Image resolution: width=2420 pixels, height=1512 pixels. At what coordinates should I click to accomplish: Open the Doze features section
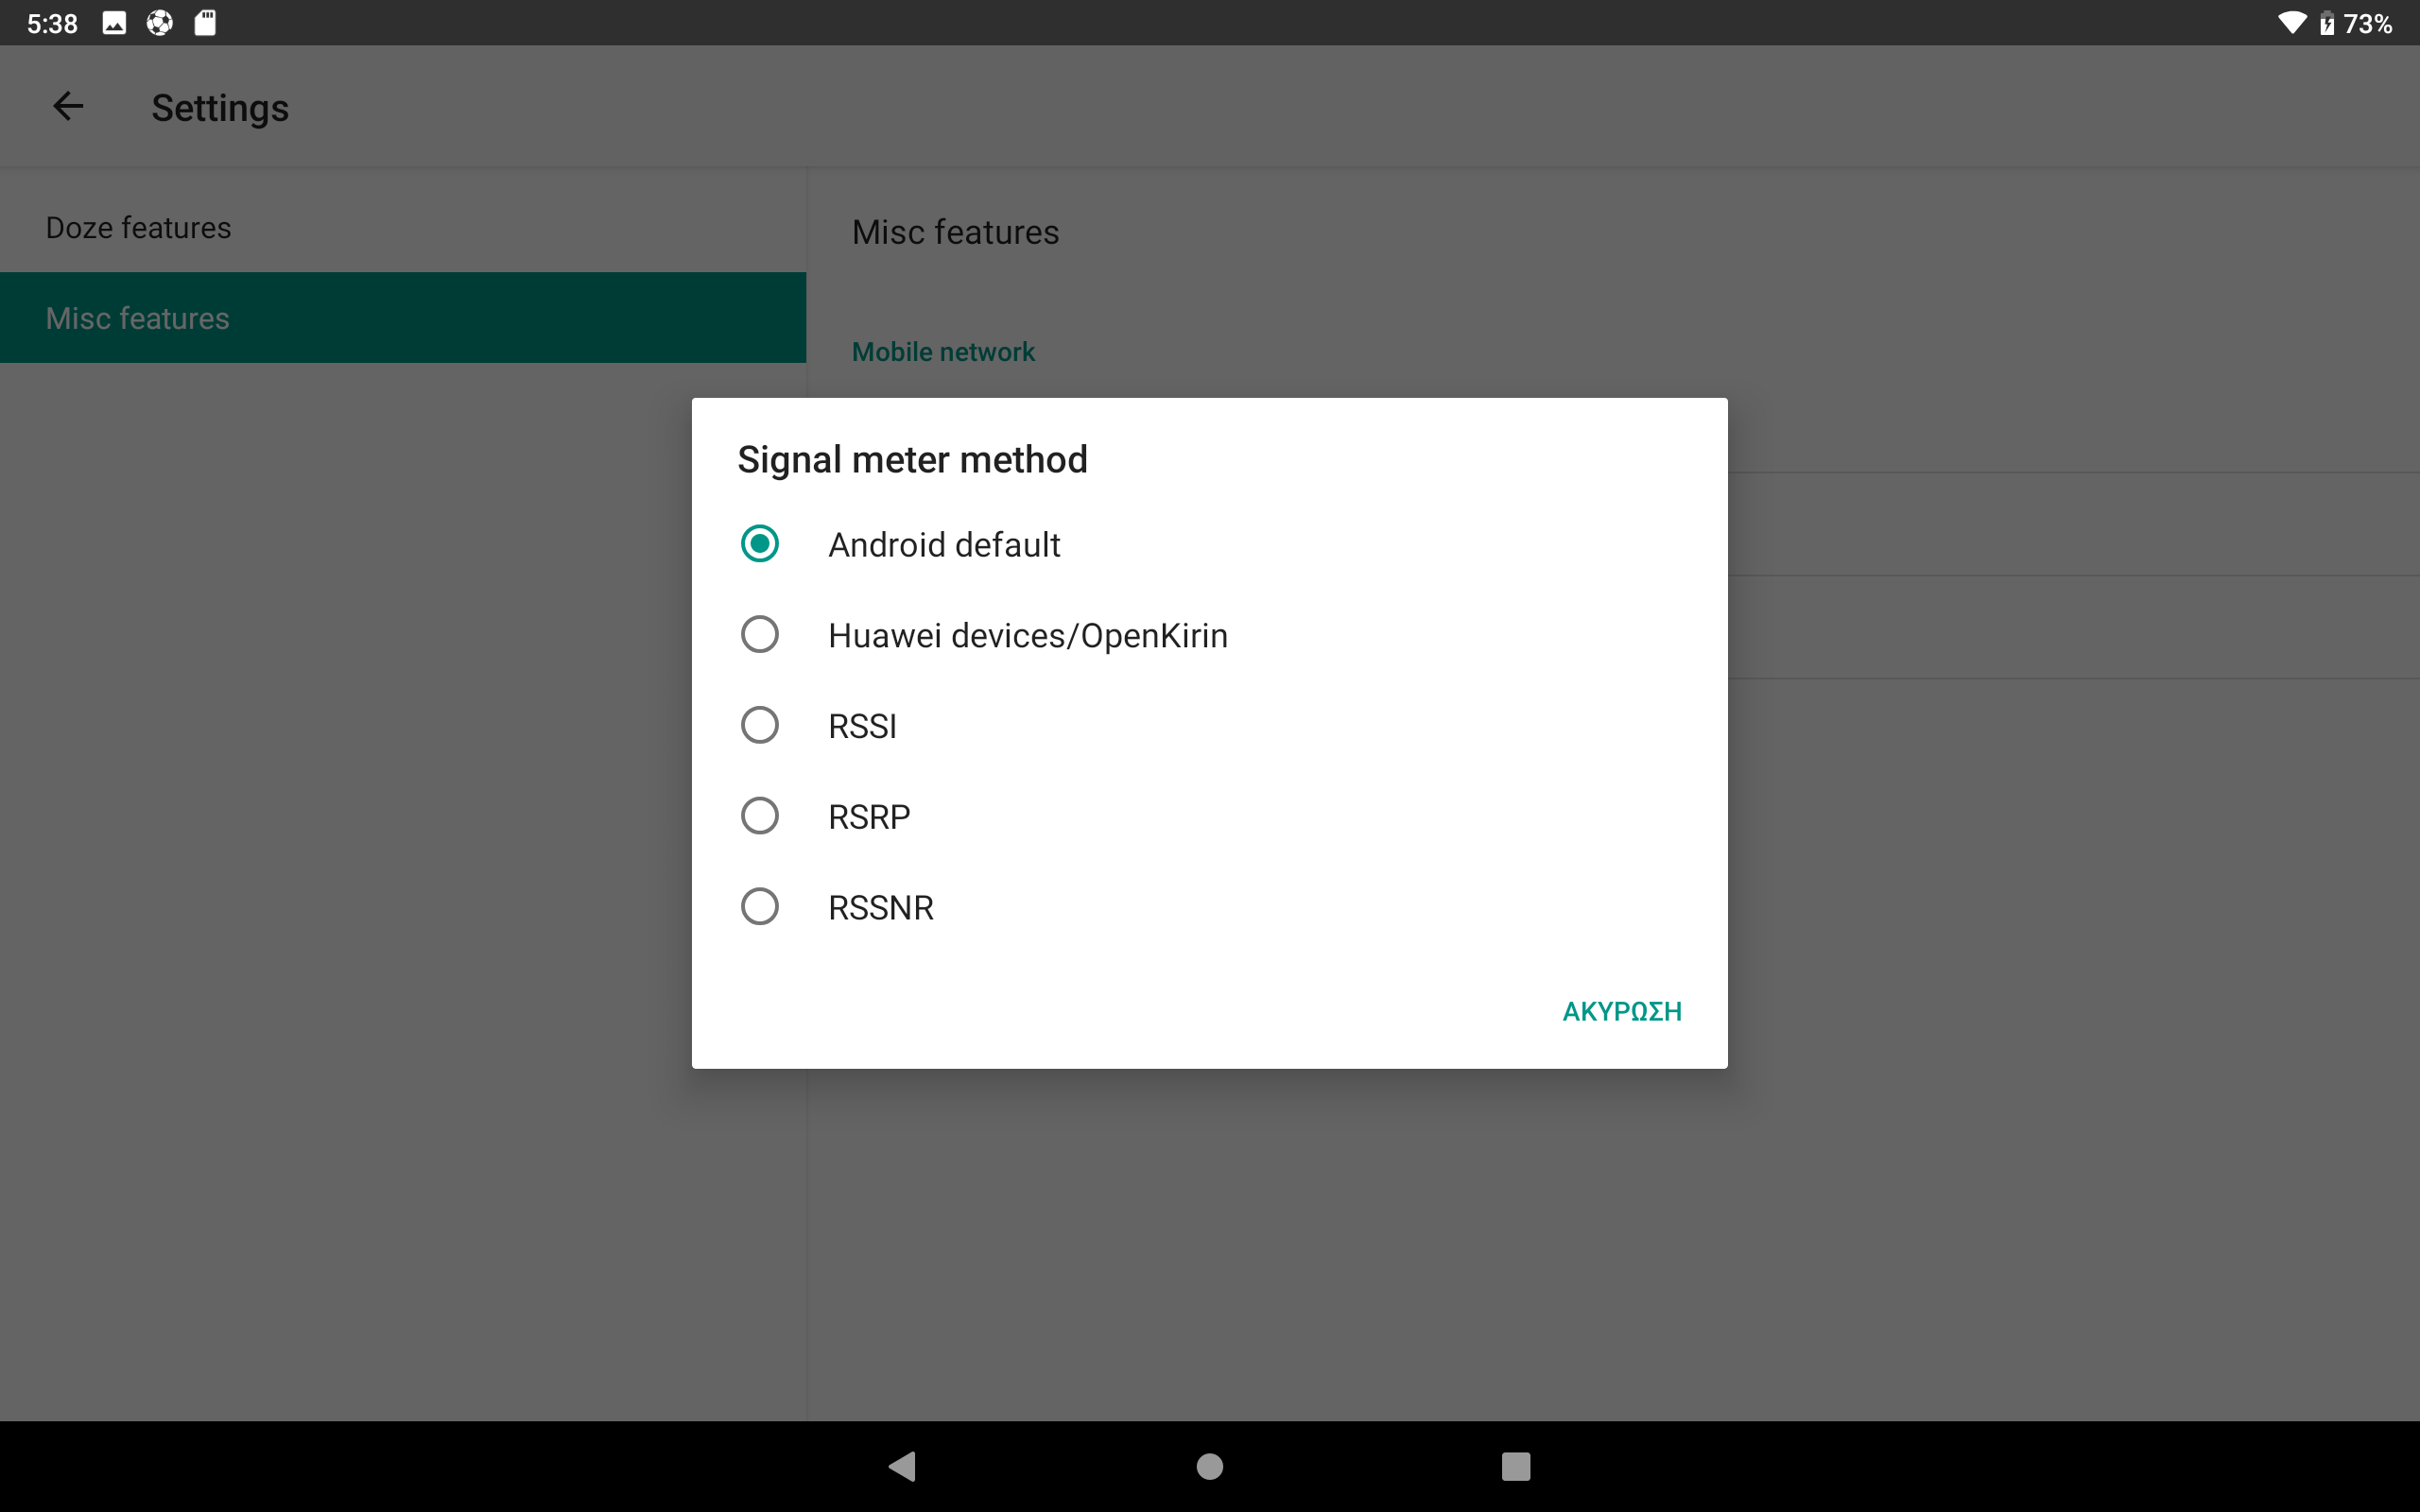(x=403, y=227)
